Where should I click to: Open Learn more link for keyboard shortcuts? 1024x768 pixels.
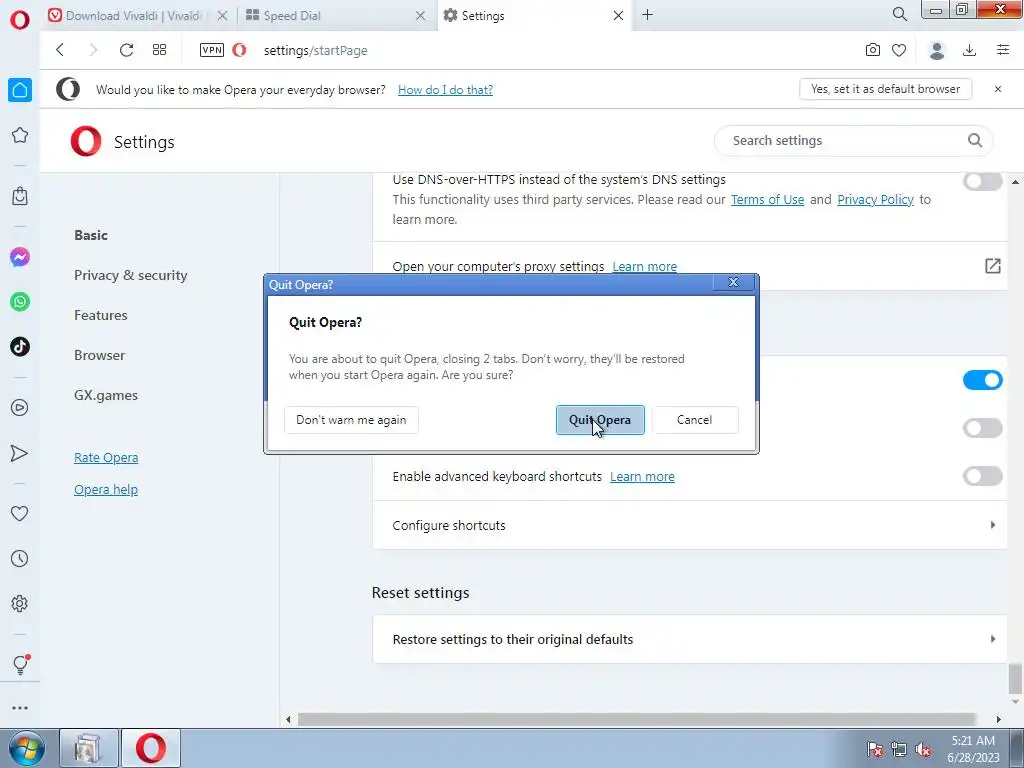pos(642,477)
